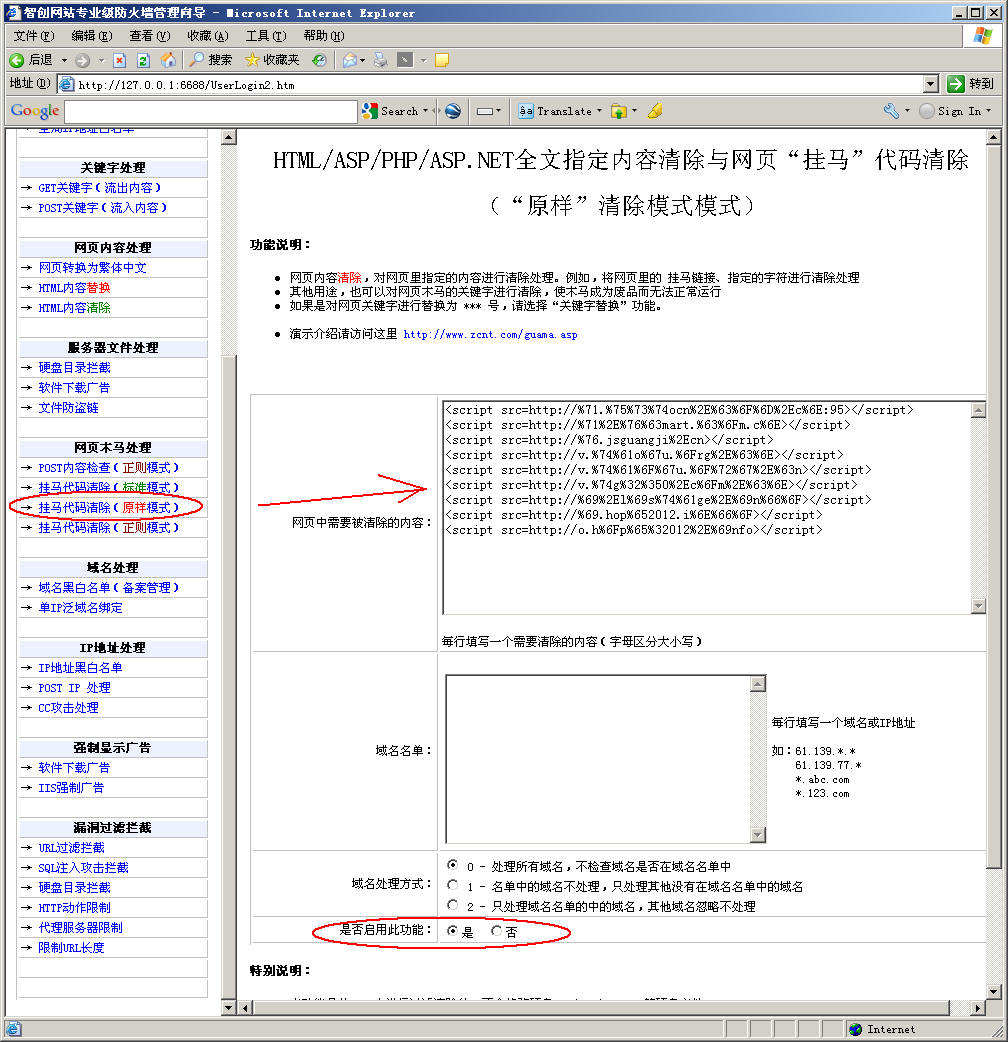Stop page loading with the red X icon
The width and height of the screenshot is (1008, 1042).
click(x=120, y=60)
